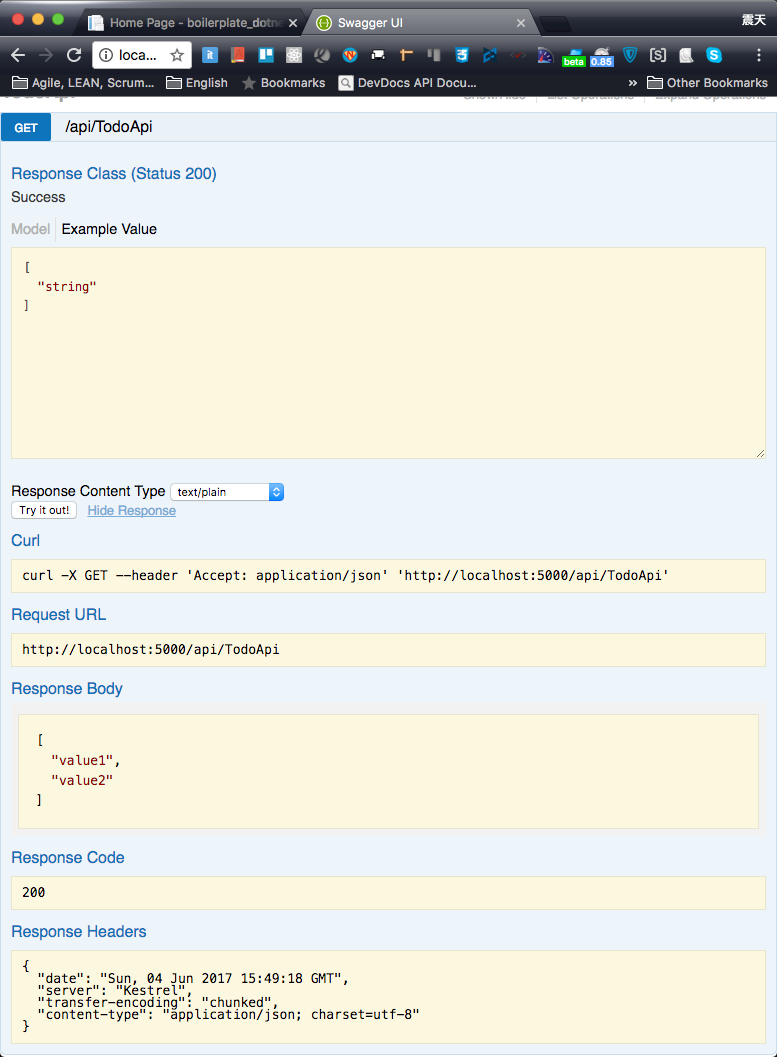Reload the page with the refresh icon

pos(74,56)
